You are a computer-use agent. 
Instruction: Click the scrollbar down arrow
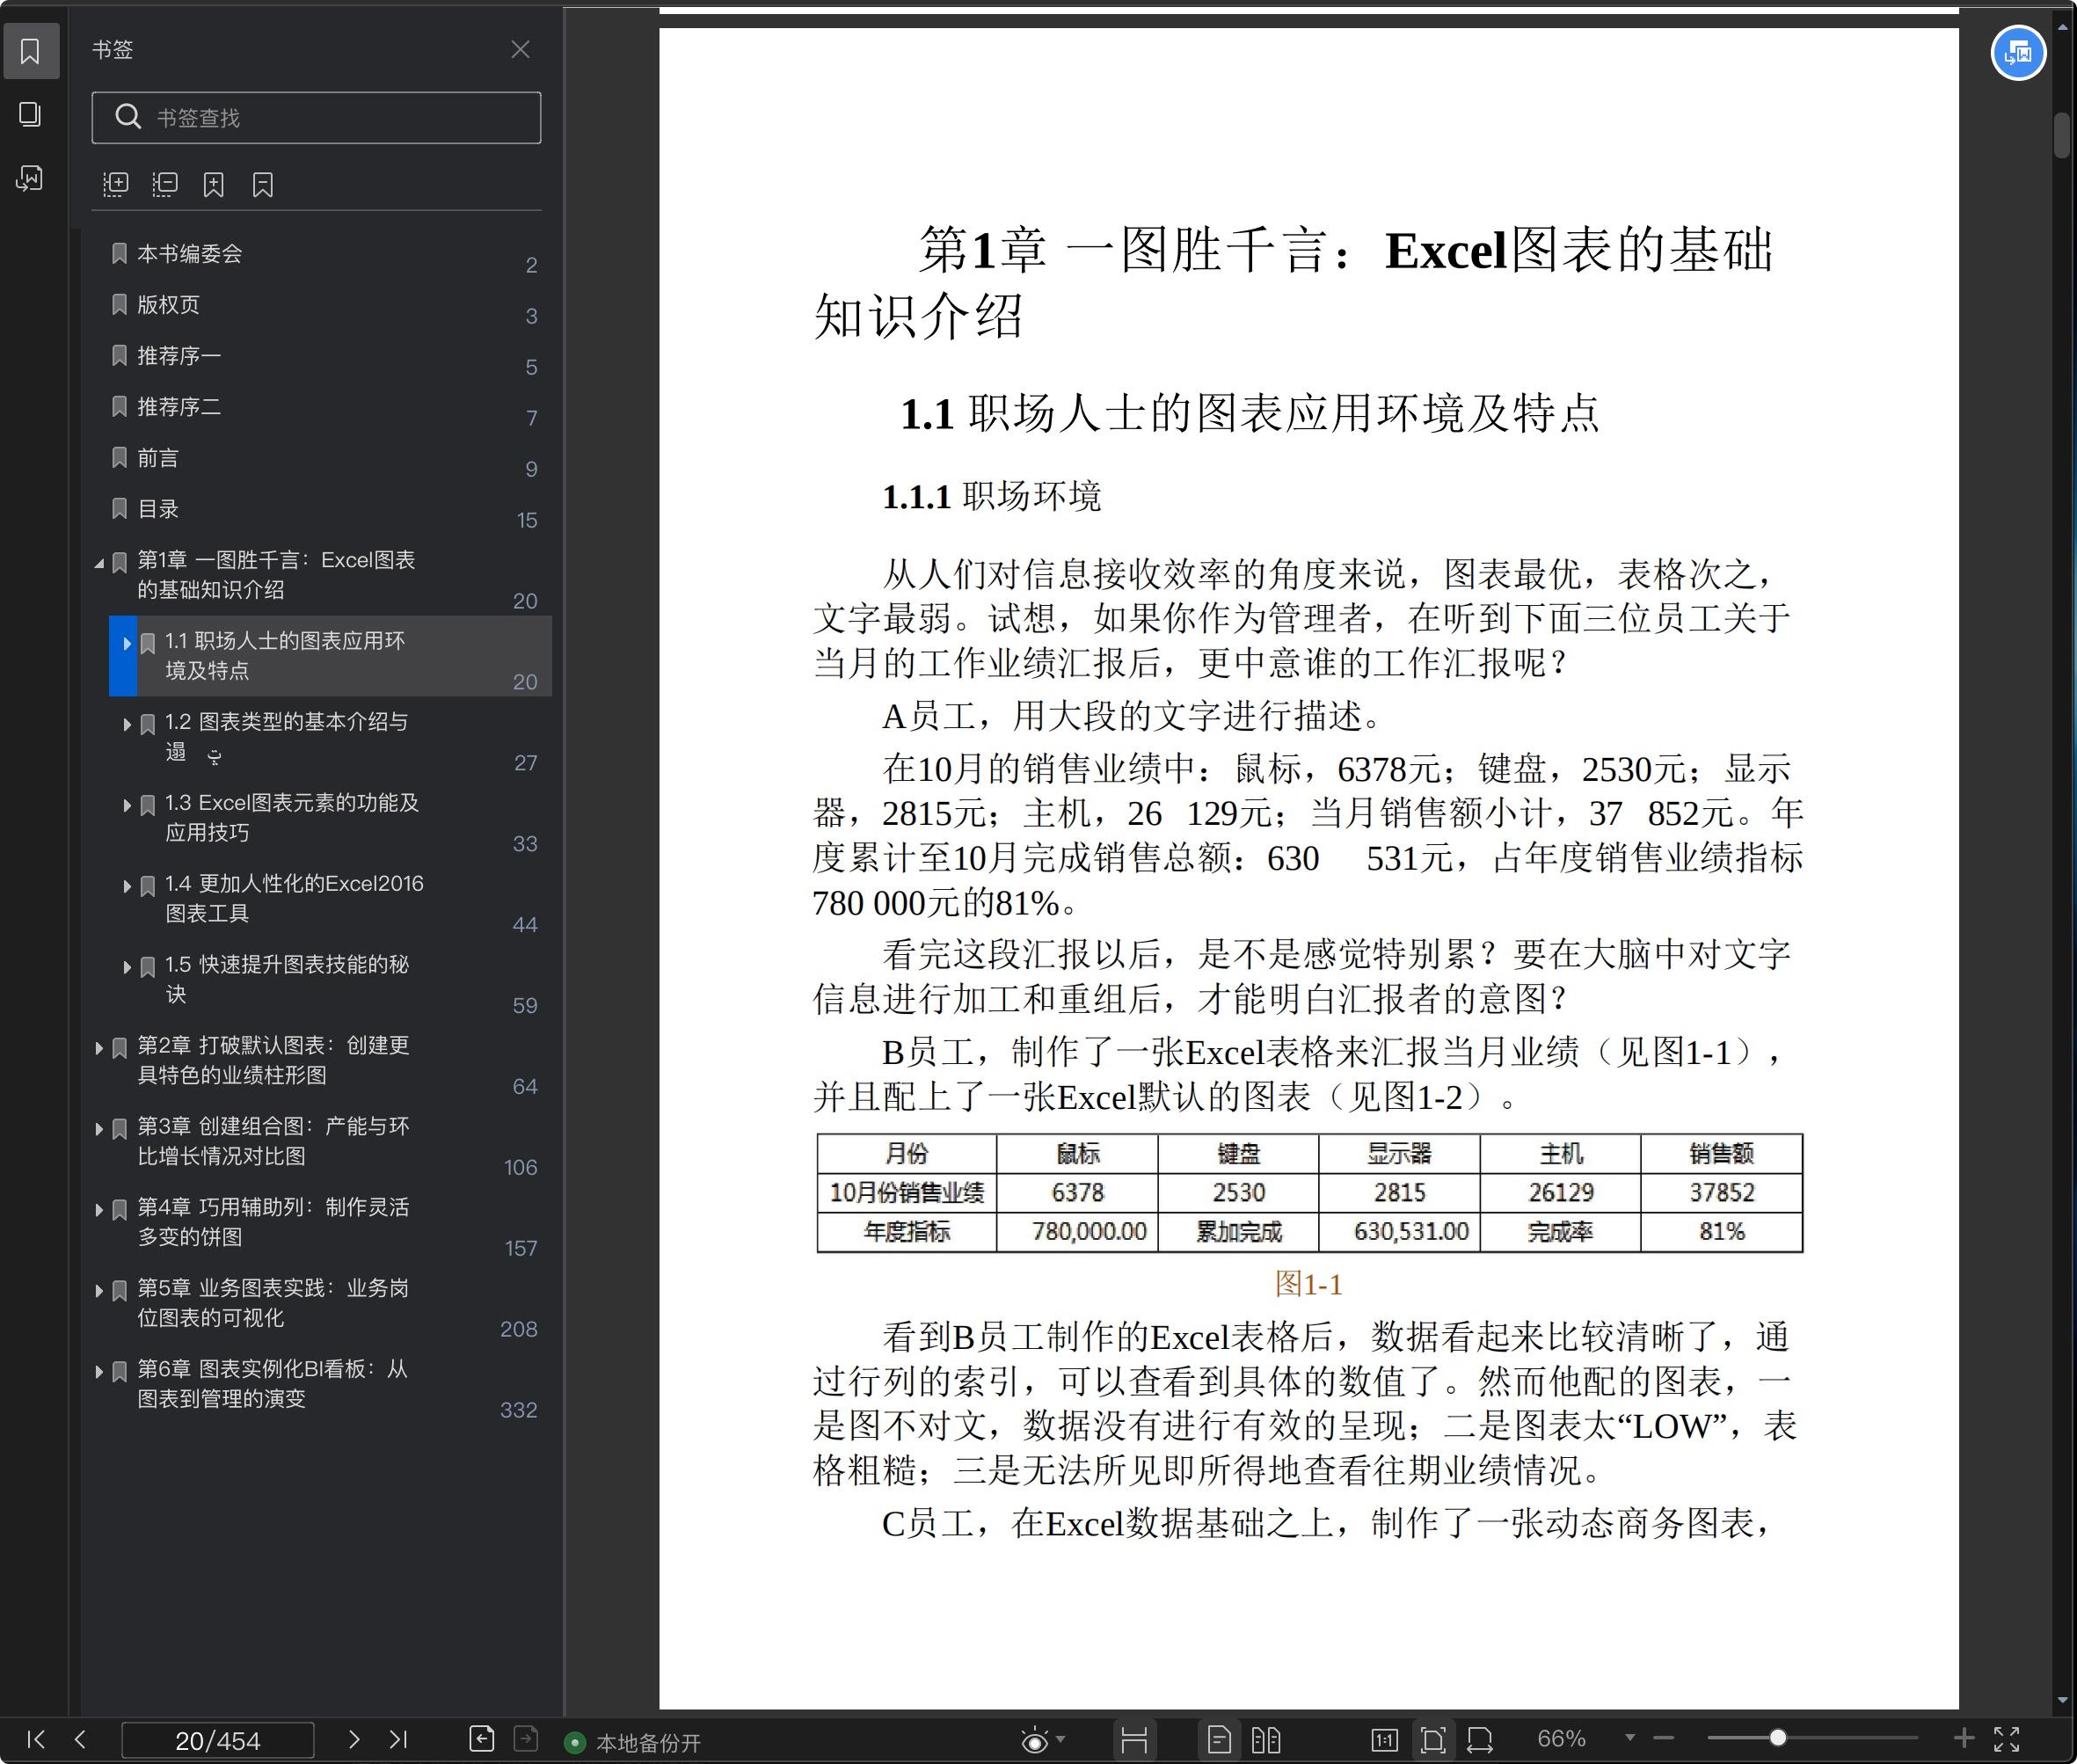point(2062,1700)
